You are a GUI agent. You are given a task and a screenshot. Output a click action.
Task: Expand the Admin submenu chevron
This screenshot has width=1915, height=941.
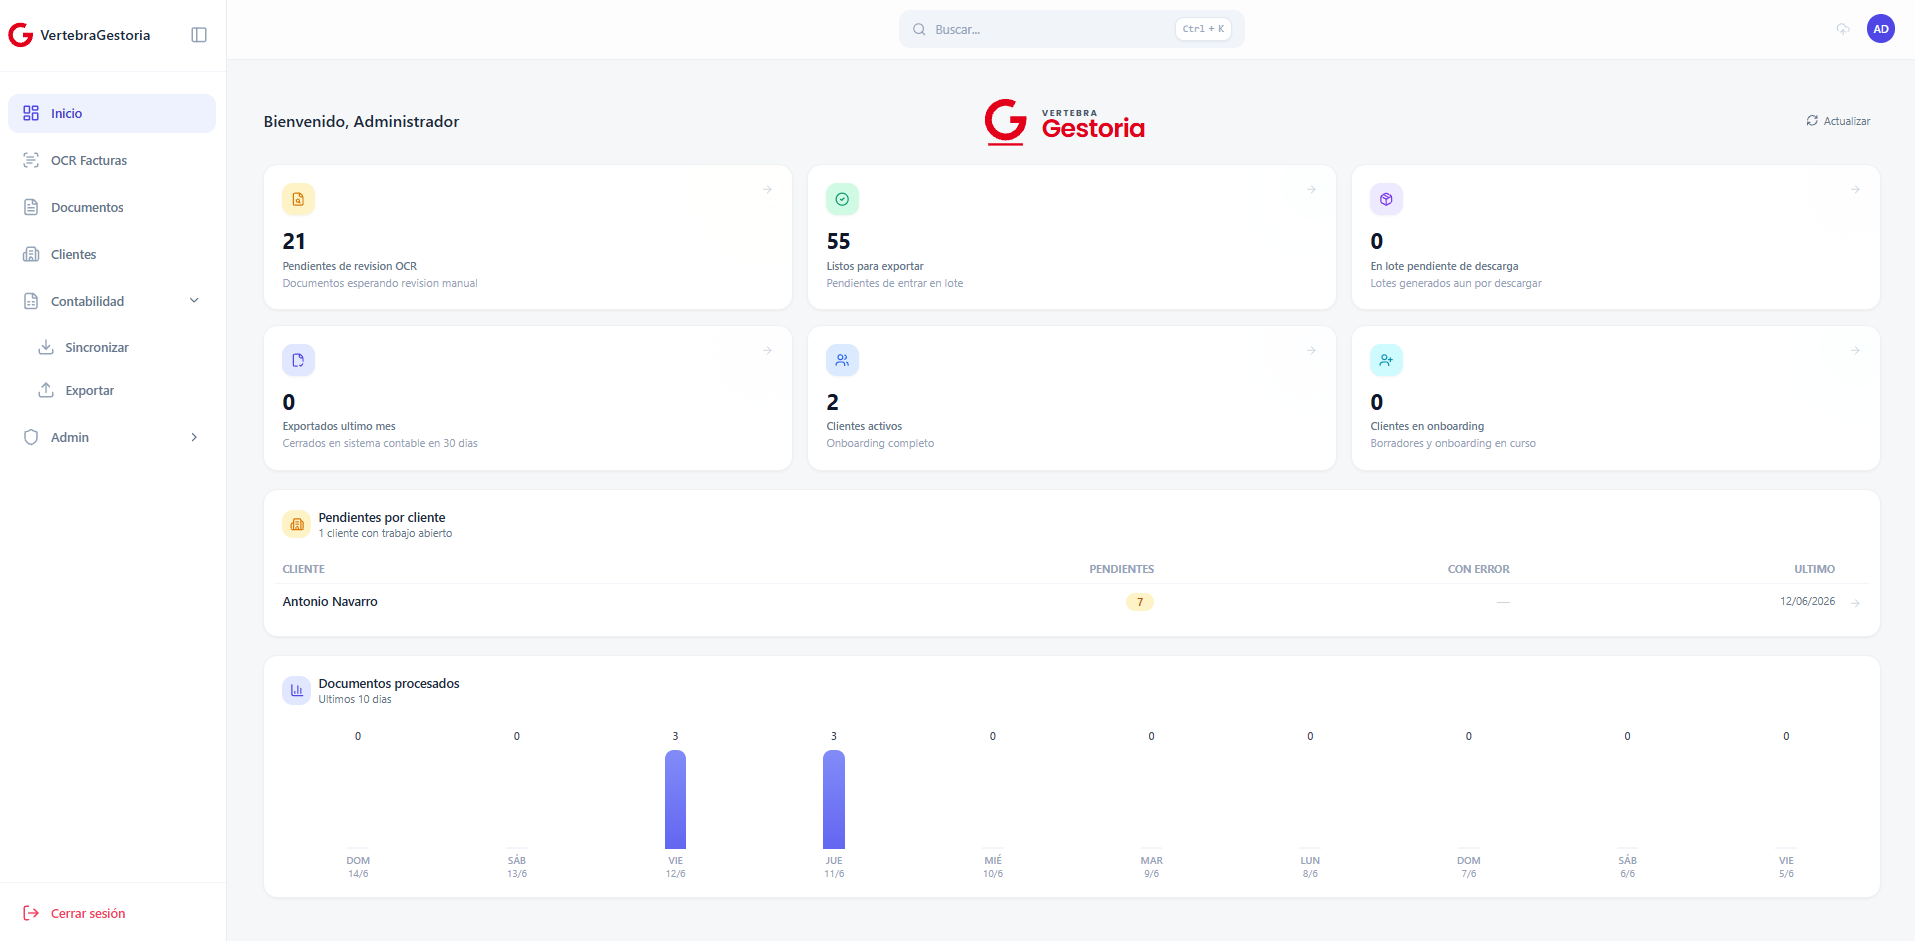click(194, 437)
